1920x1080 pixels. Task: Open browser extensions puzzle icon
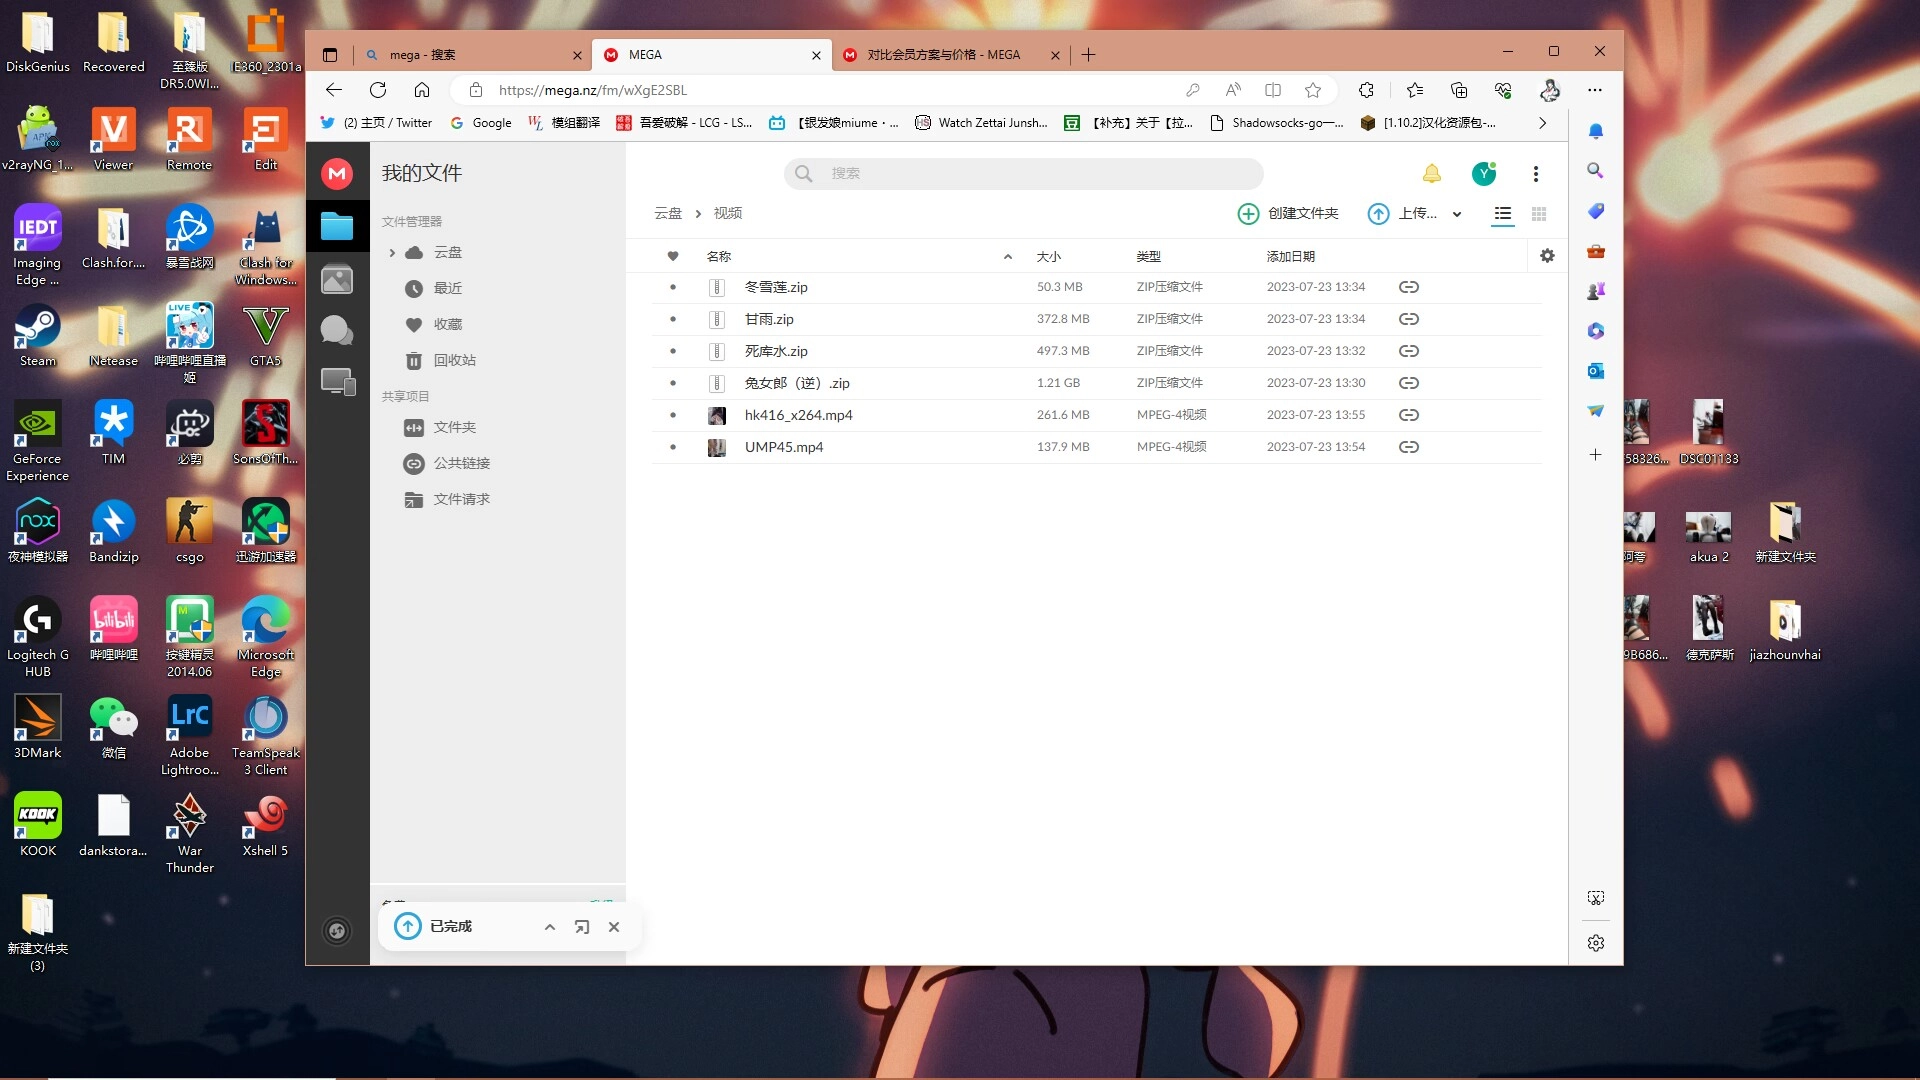pos(1366,90)
